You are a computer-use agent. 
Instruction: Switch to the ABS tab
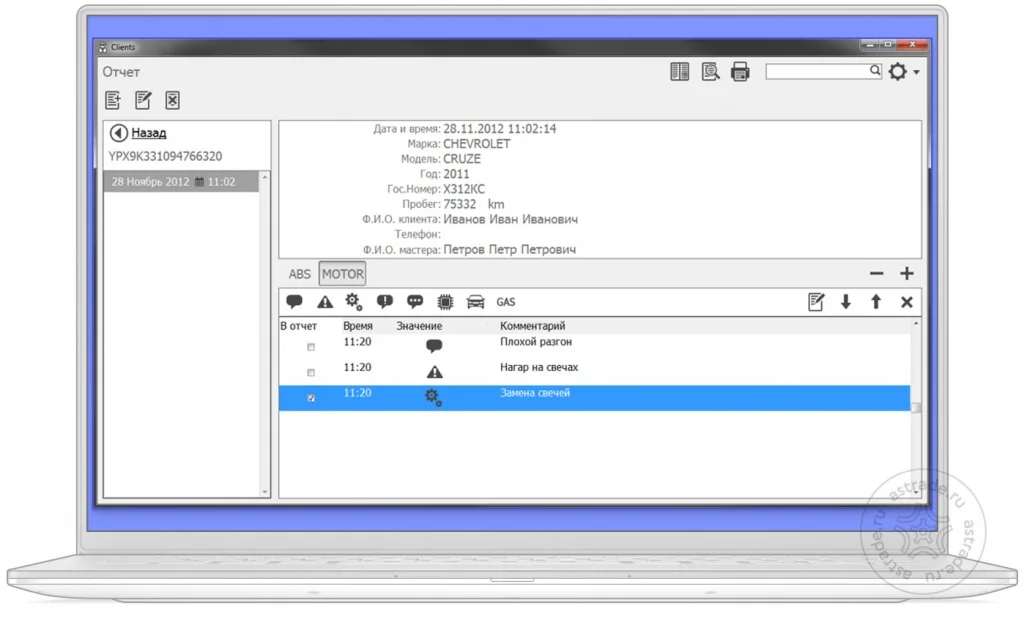tap(299, 273)
